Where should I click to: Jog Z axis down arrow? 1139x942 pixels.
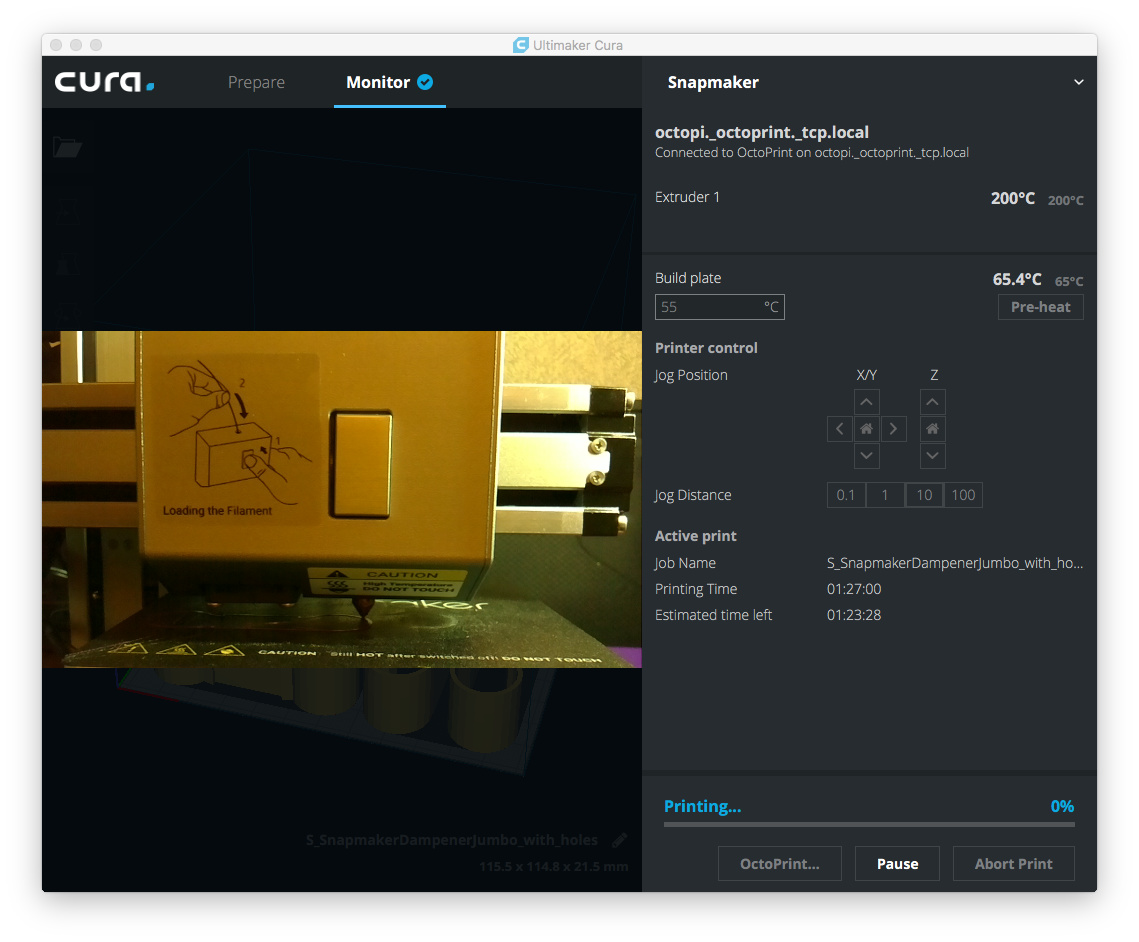pyautogui.click(x=933, y=455)
